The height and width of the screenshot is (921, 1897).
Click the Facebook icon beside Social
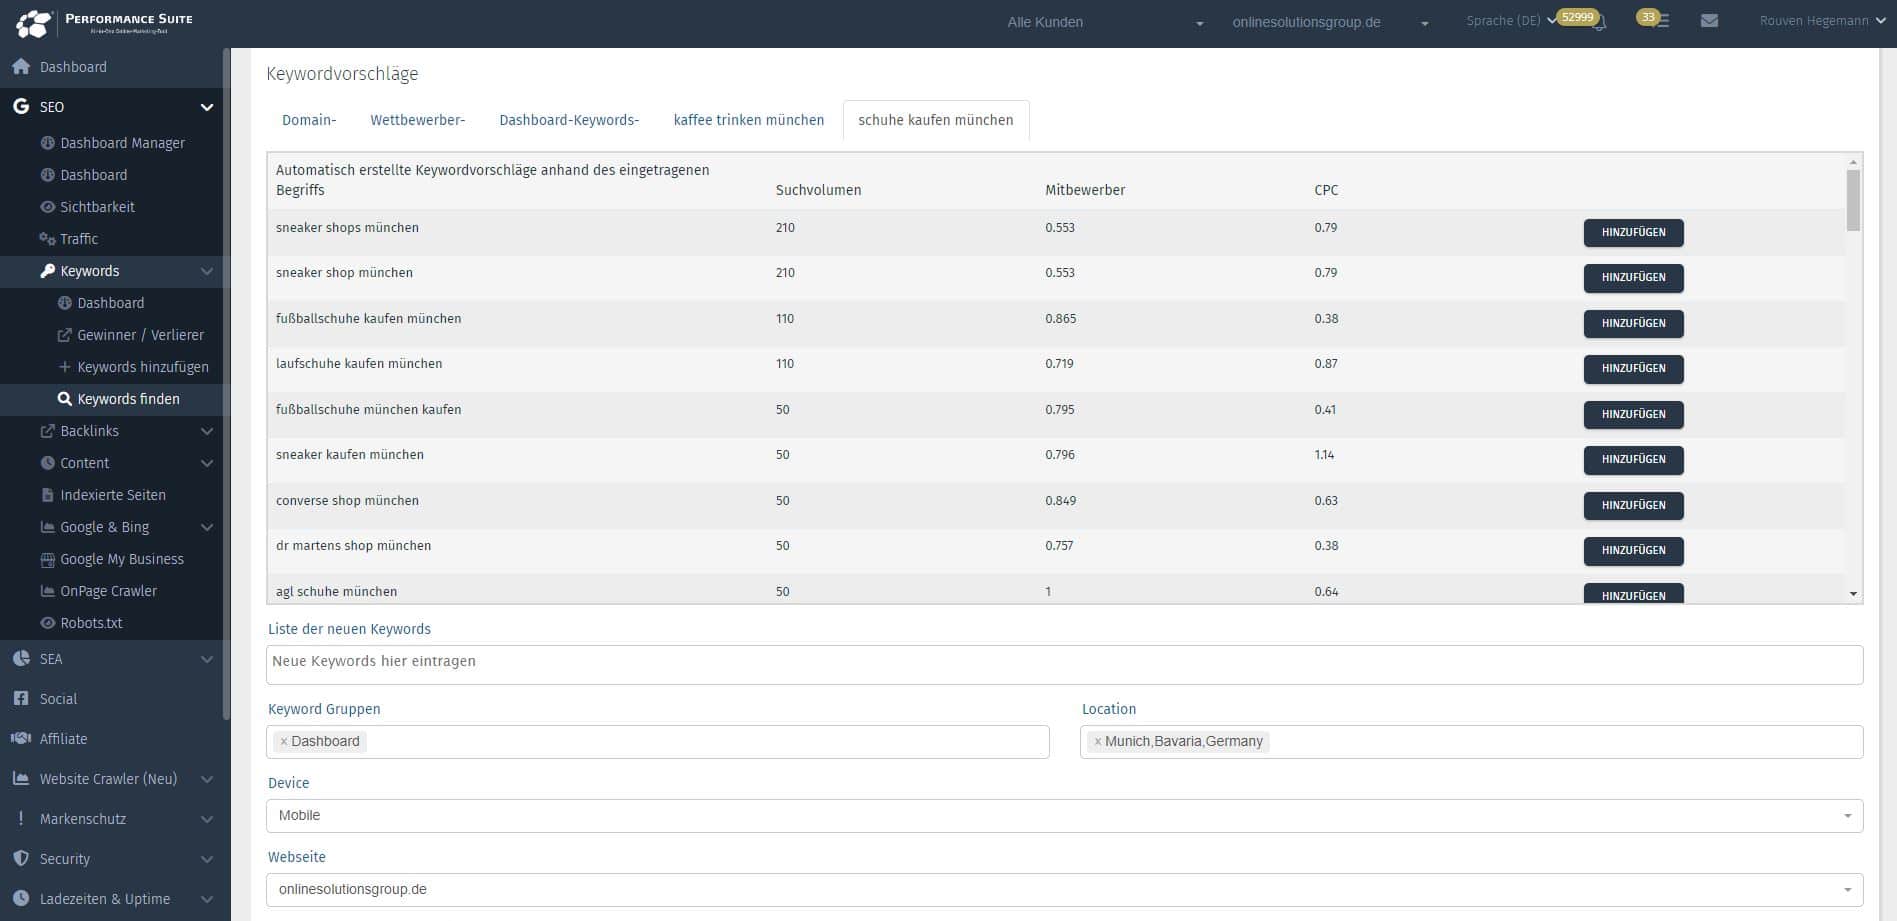coord(21,699)
